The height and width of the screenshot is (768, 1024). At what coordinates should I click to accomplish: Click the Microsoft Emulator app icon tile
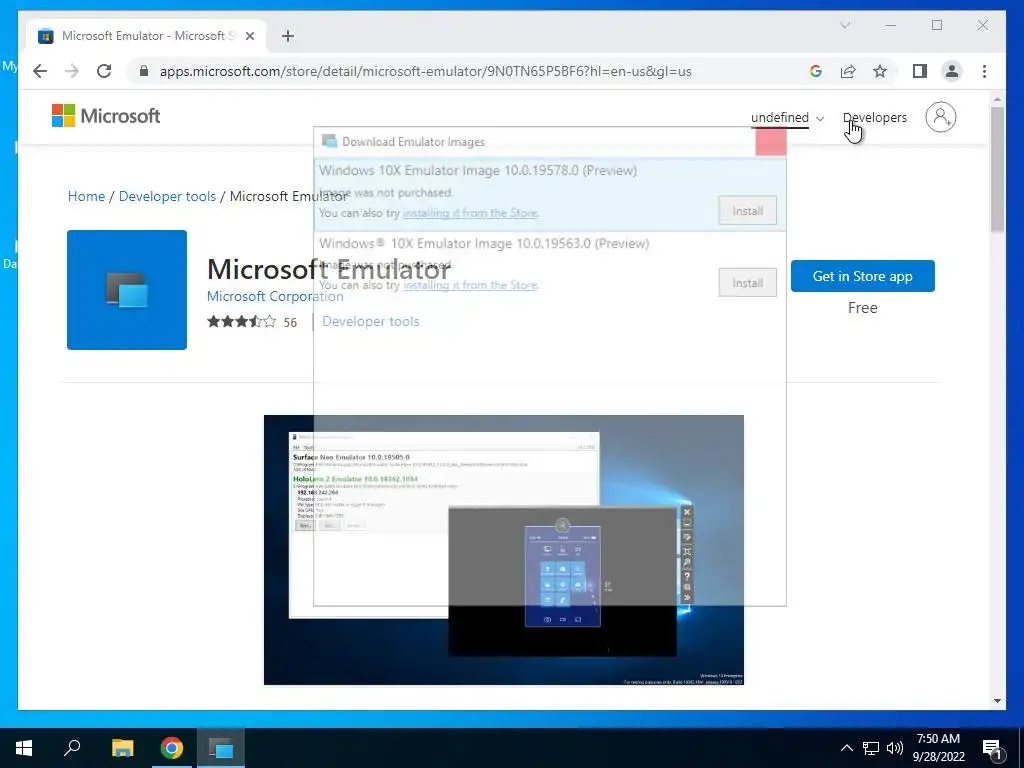coord(127,290)
